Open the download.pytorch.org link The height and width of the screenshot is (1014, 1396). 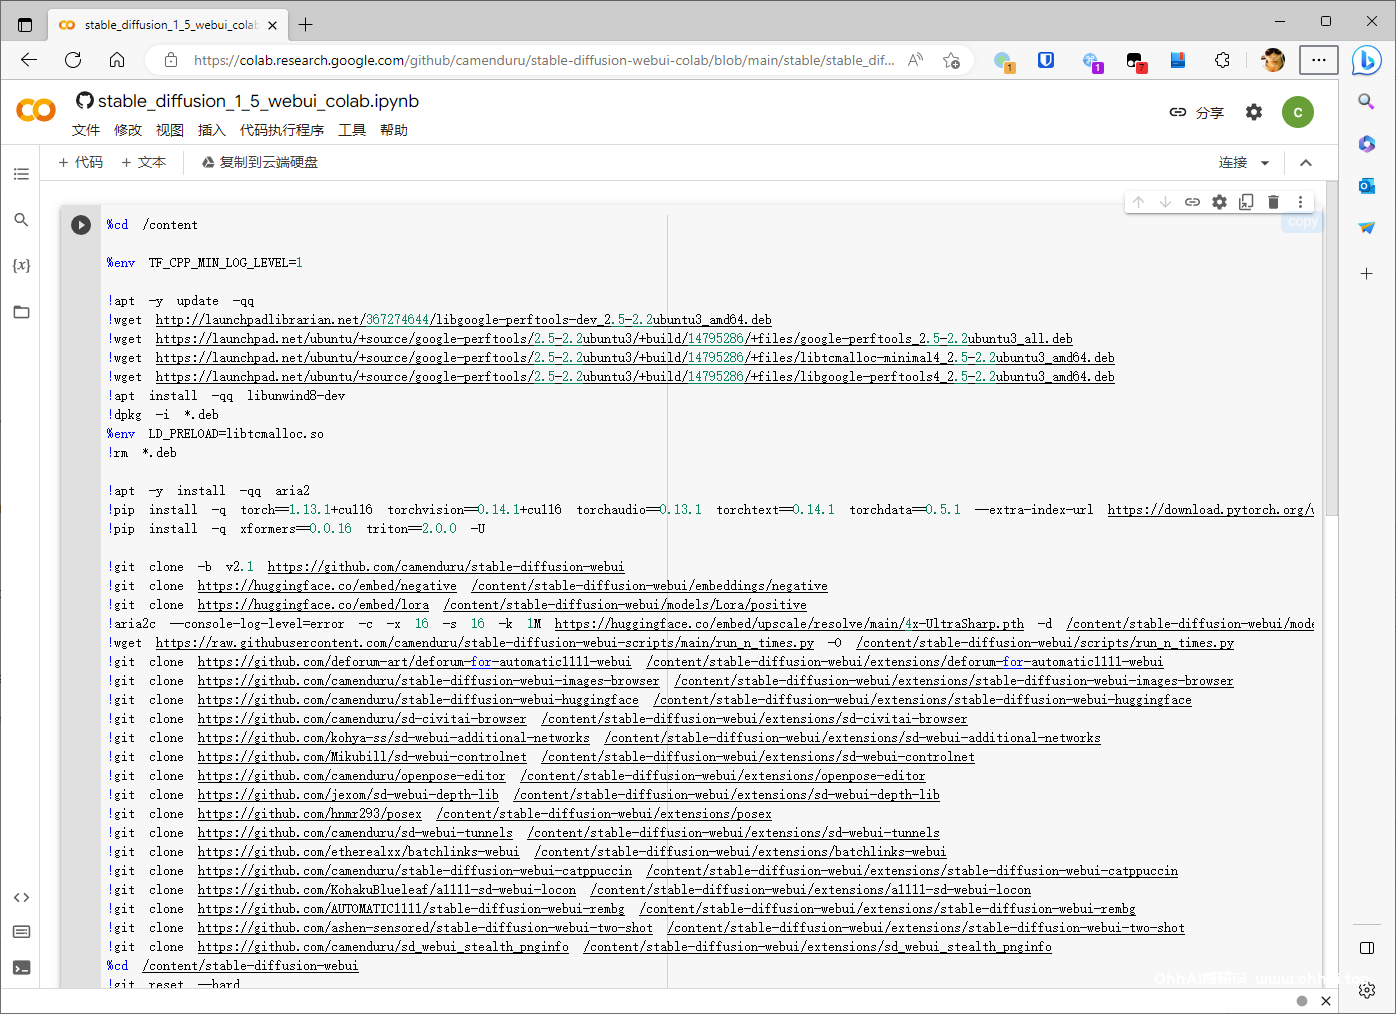pyautogui.click(x=1211, y=510)
